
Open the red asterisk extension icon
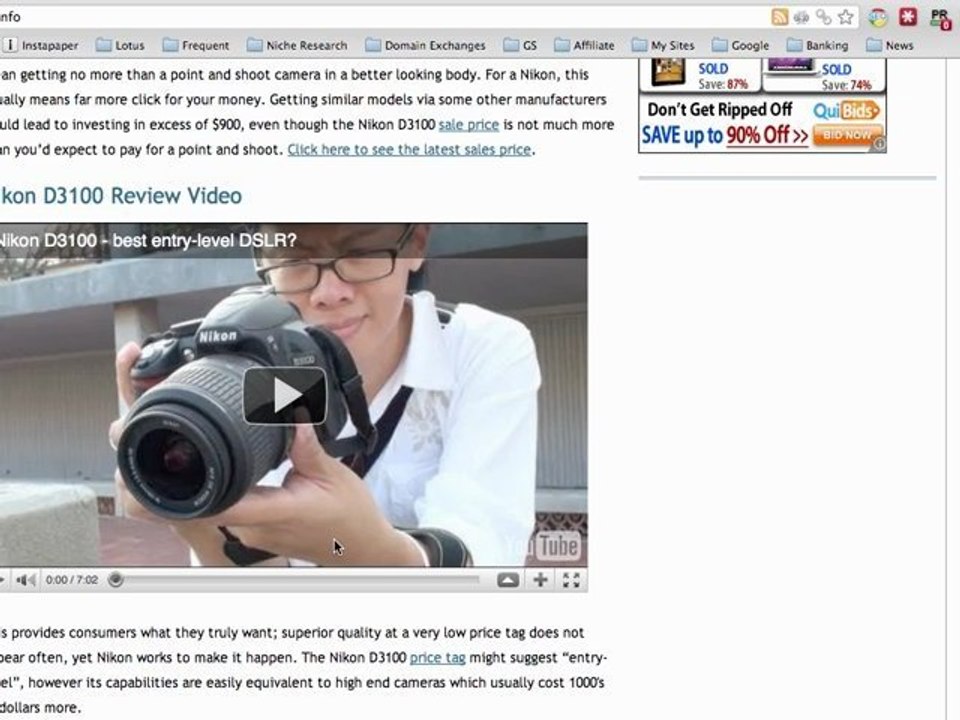click(908, 17)
